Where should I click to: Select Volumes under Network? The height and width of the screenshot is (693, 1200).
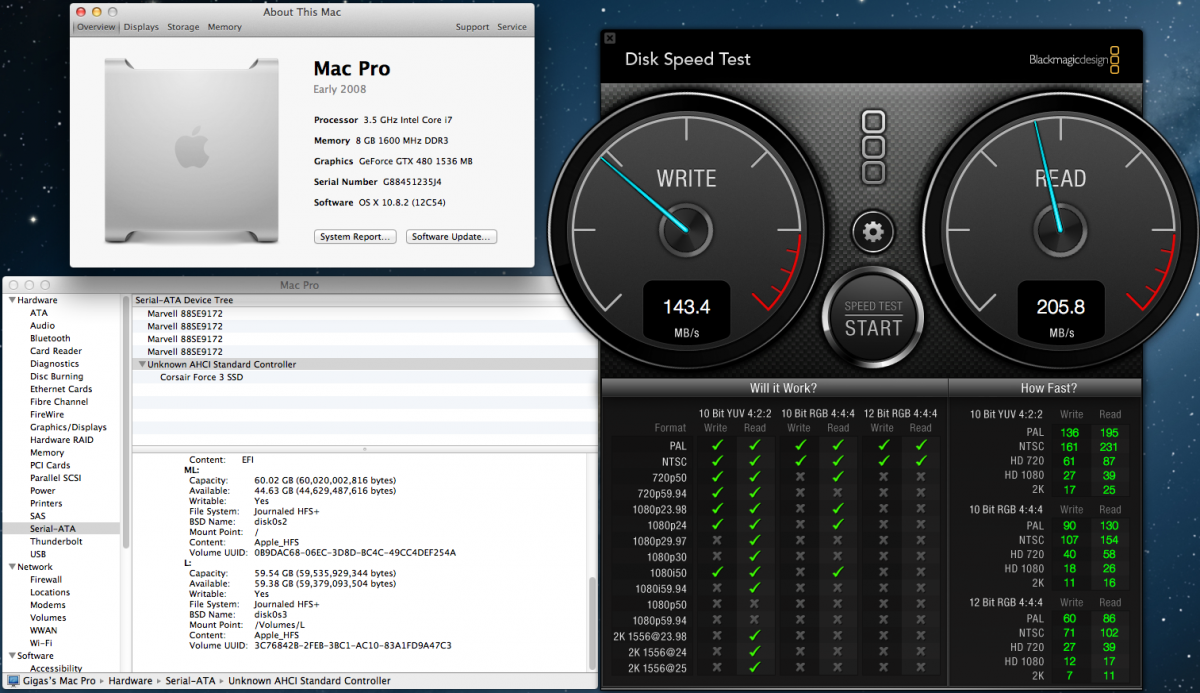click(x=48, y=618)
